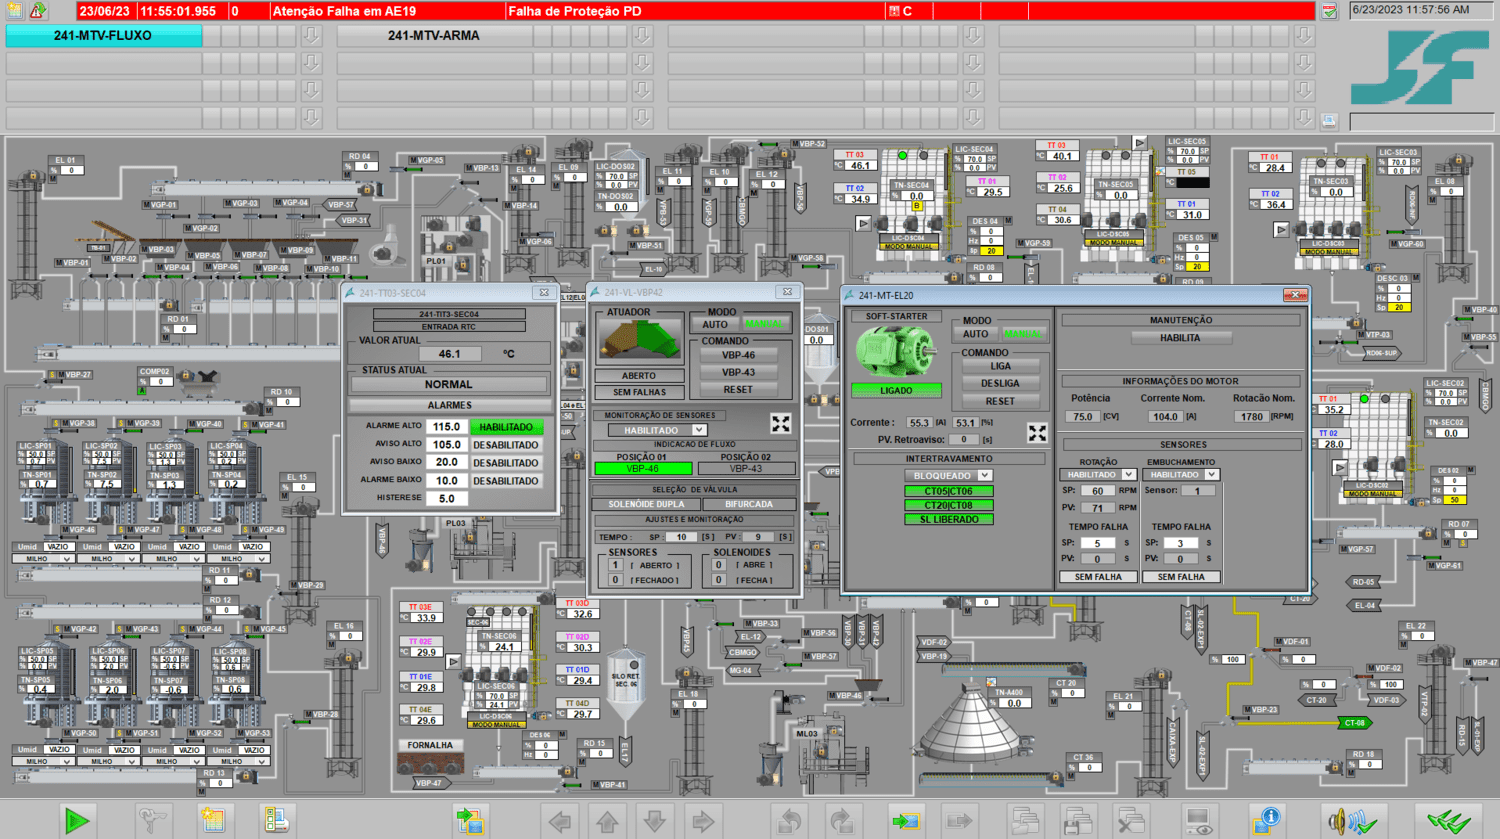Screen dimensions: 1500x839
Task: Click the expand arrows icon beside Corrente
Action: click(1037, 432)
